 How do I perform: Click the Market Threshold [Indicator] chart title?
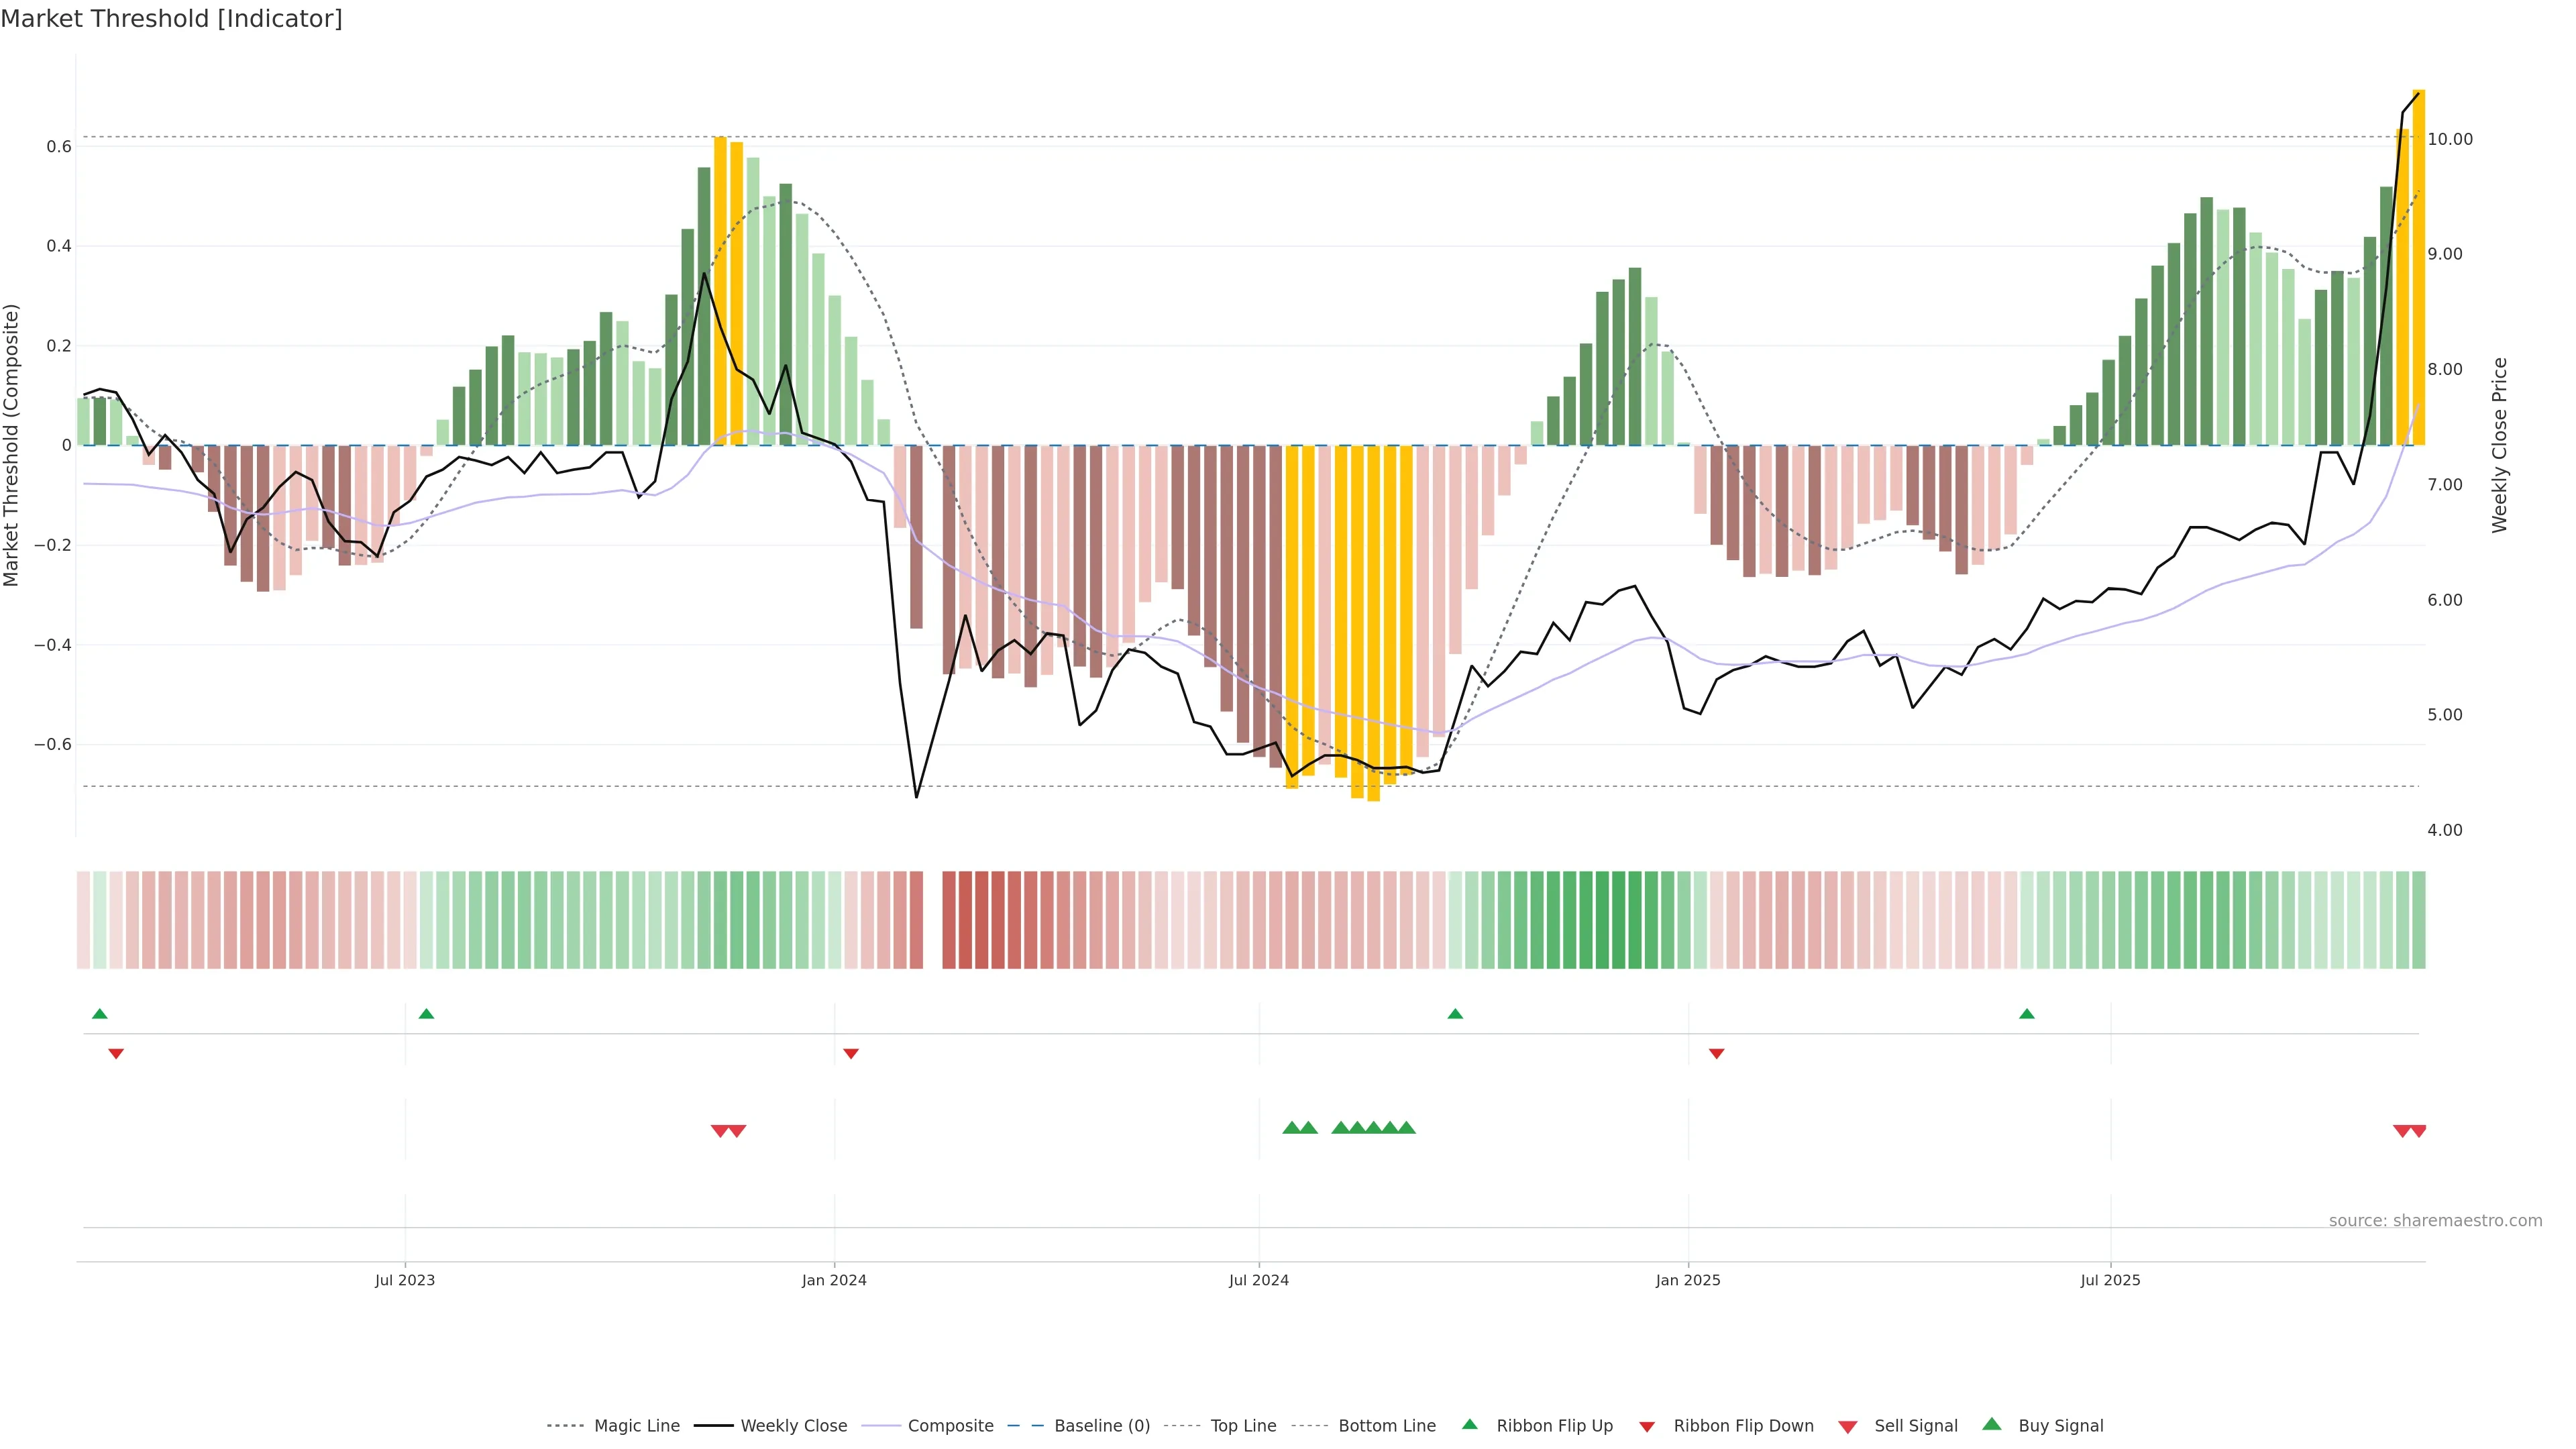(x=171, y=19)
